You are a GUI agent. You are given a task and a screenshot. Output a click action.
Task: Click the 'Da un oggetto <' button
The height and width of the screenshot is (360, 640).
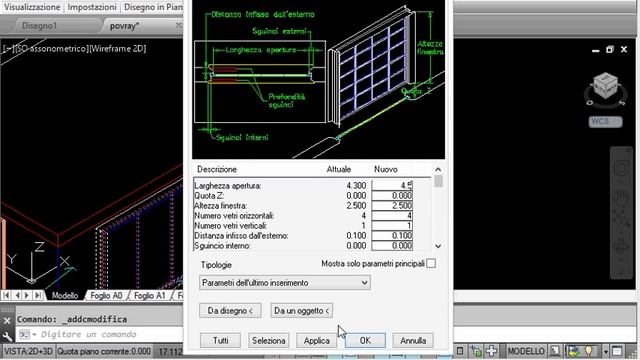pos(302,311)
